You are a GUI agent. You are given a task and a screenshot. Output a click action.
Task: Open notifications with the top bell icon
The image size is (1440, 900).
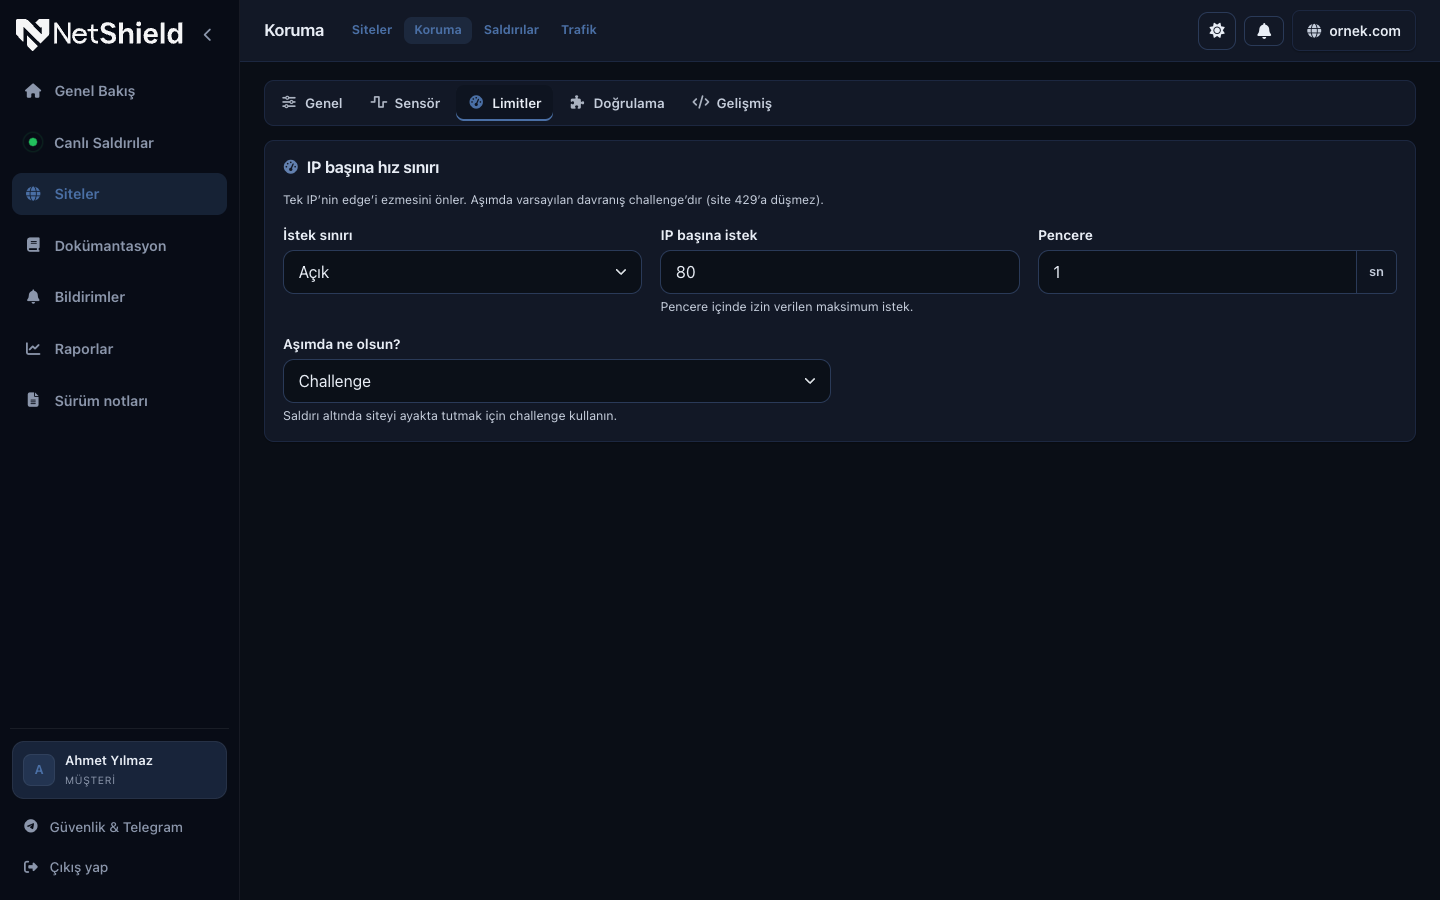pyautogui.click(x=1264, y=31)
